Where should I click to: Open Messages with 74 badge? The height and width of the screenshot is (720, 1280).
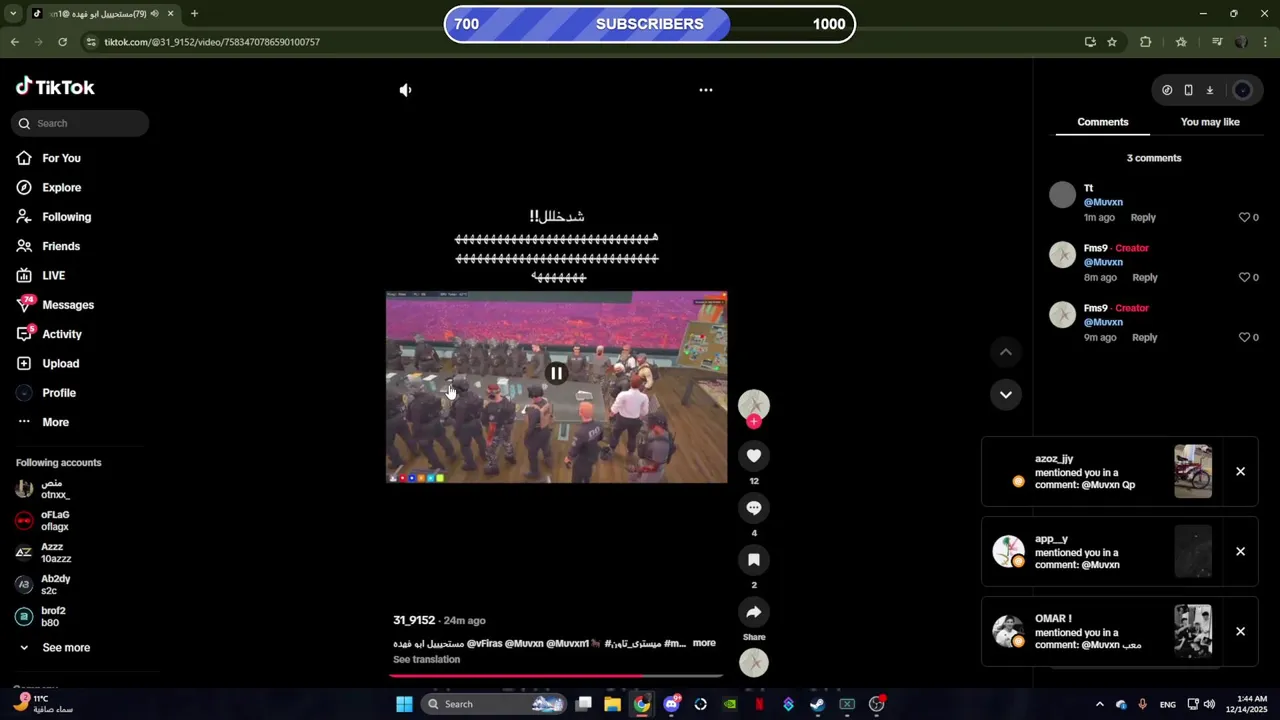point(68,305)
